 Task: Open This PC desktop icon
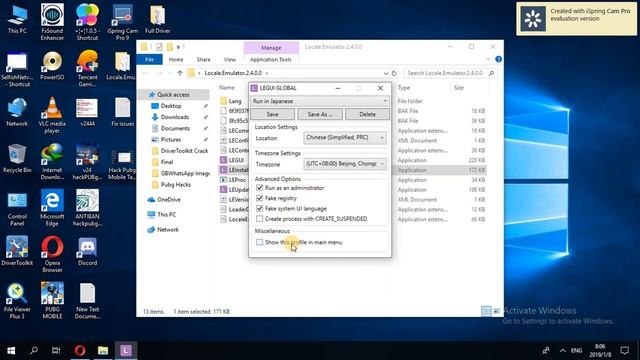17,19
